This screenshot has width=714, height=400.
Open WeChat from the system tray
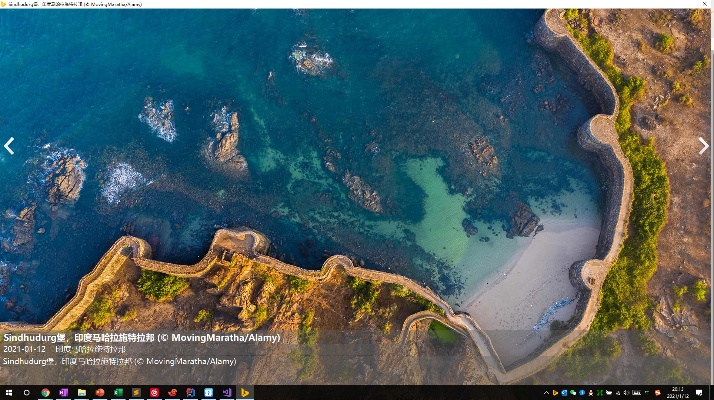pyautogui.click(x=572, y=393)
